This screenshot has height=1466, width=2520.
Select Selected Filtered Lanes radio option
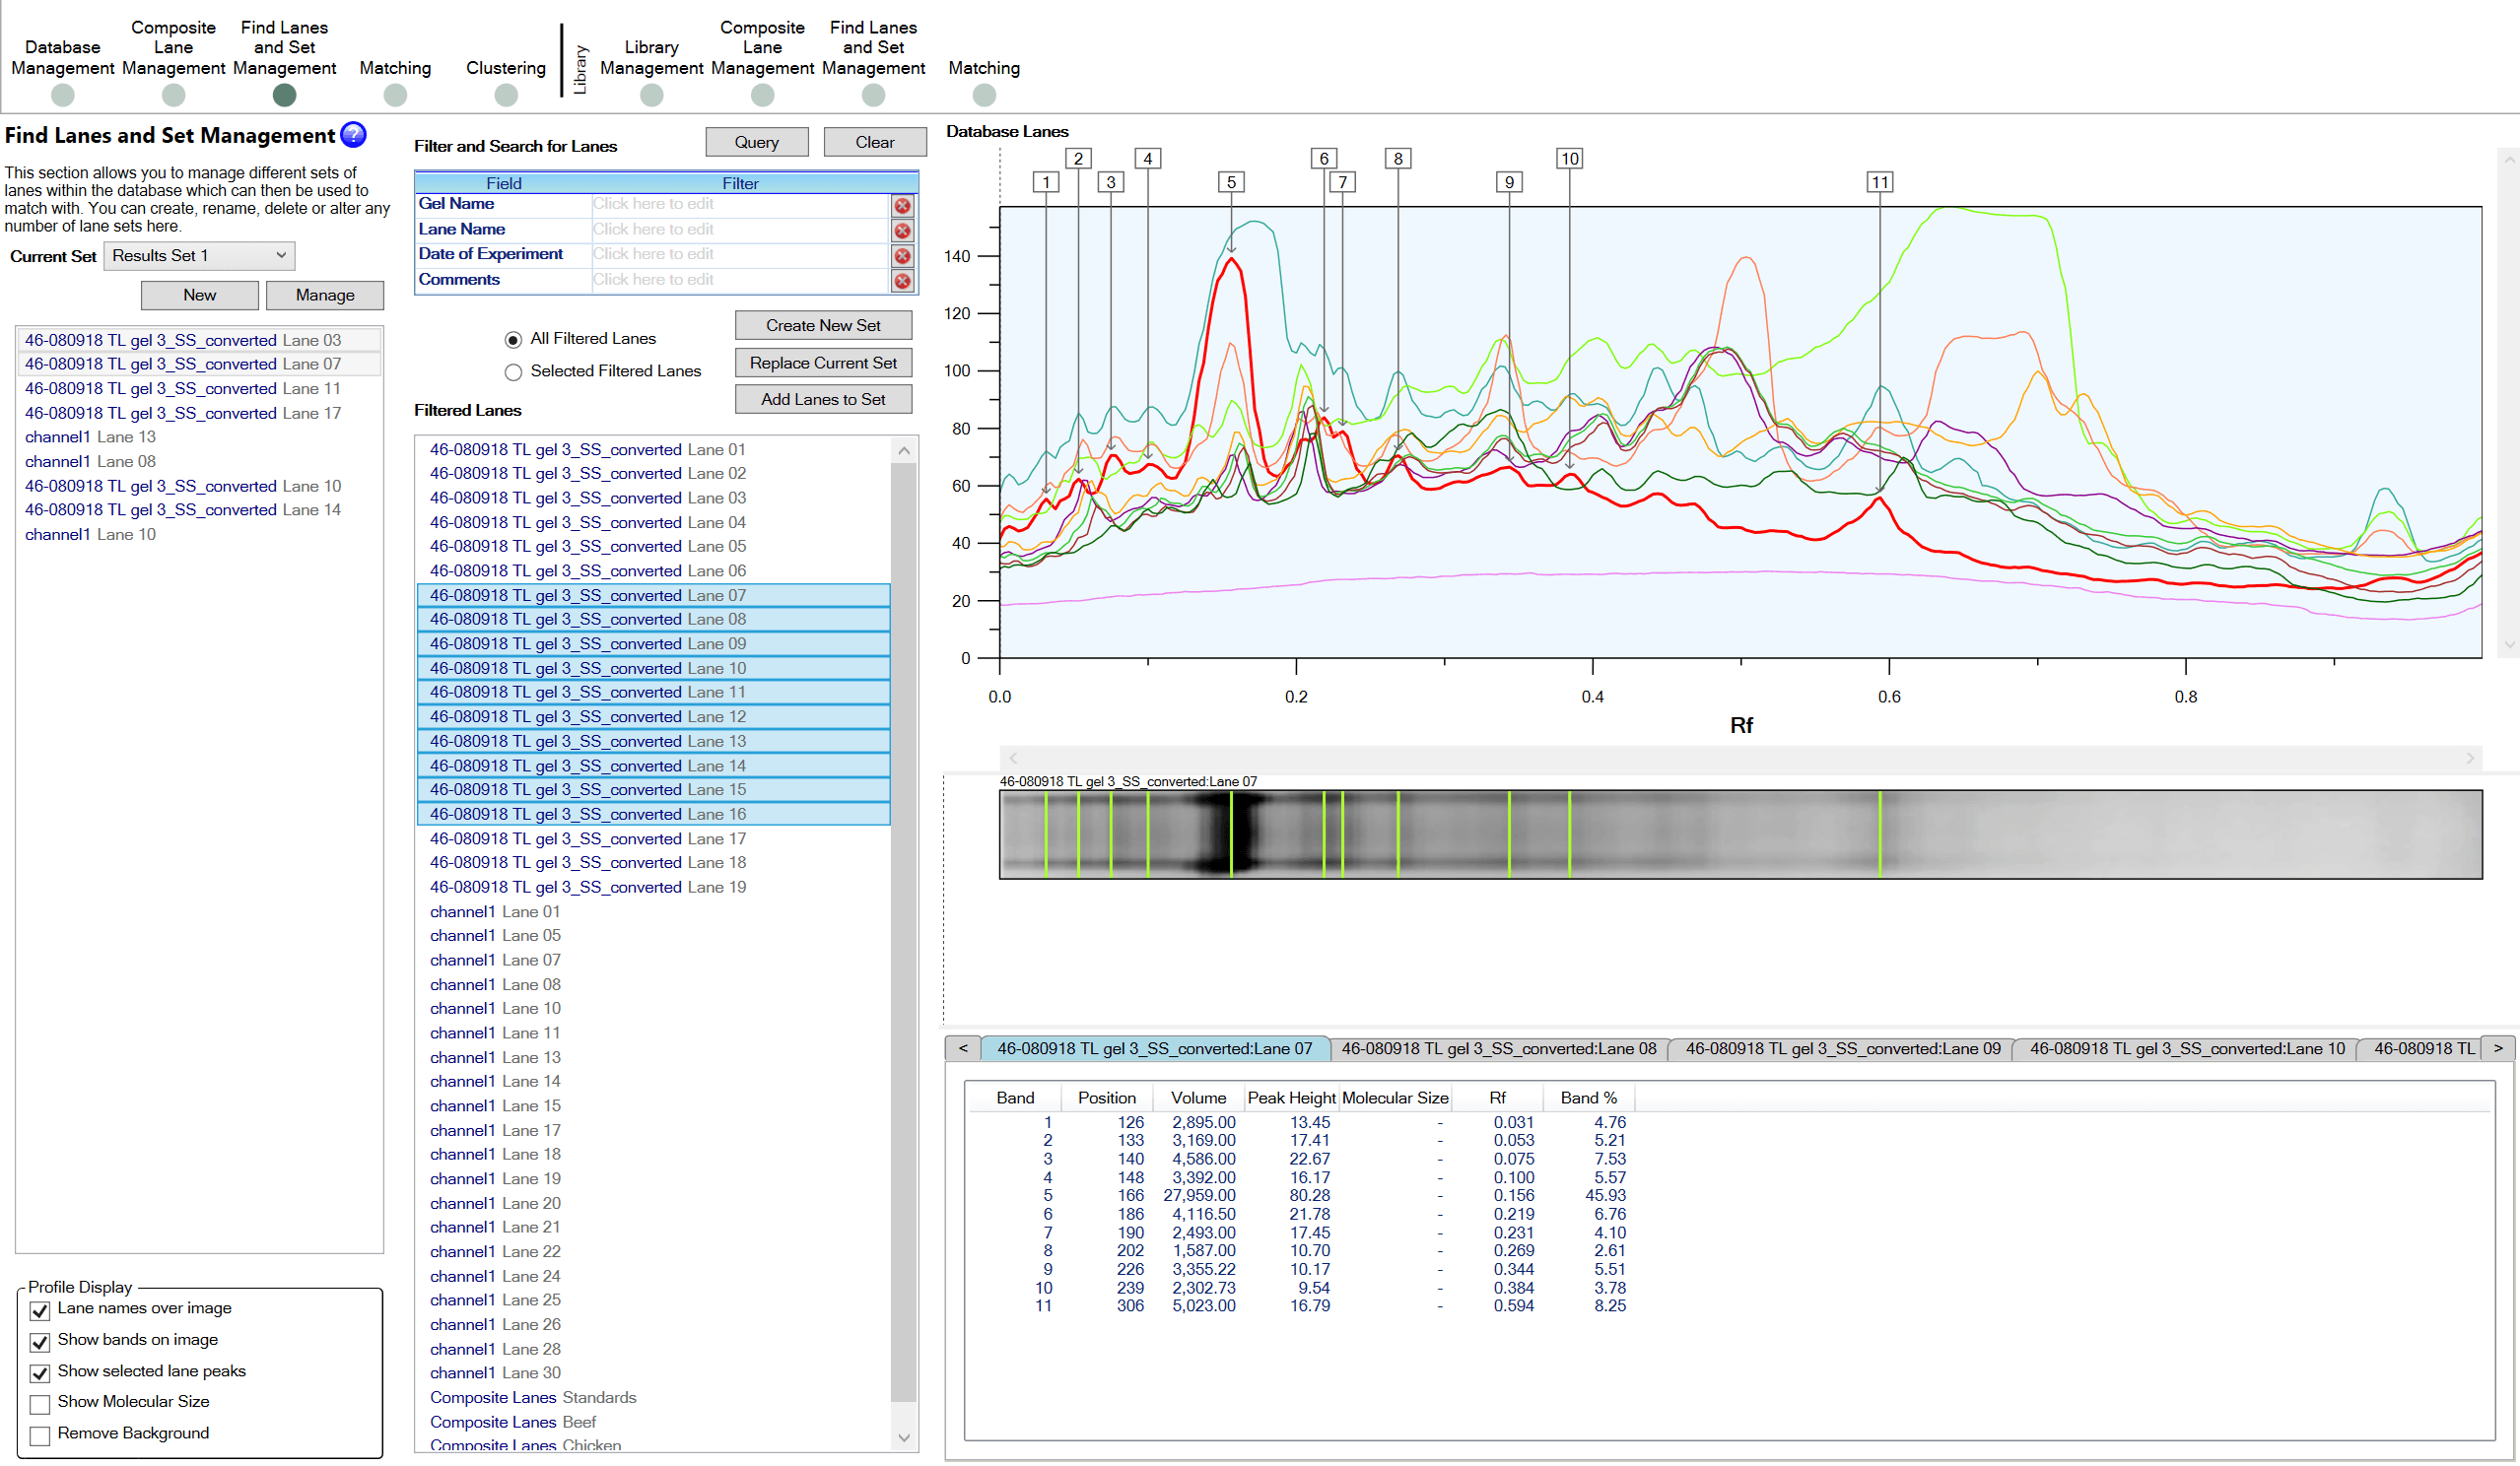pos(513,372)
